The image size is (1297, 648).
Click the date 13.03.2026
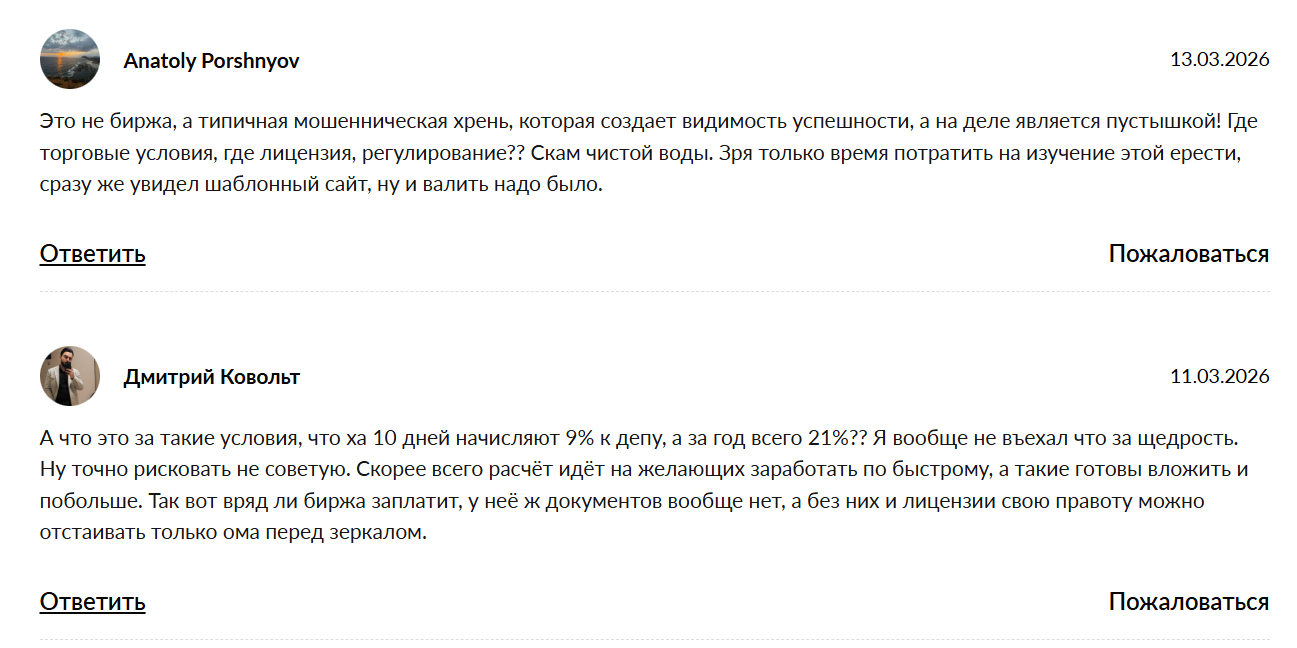pos(1214,60)
